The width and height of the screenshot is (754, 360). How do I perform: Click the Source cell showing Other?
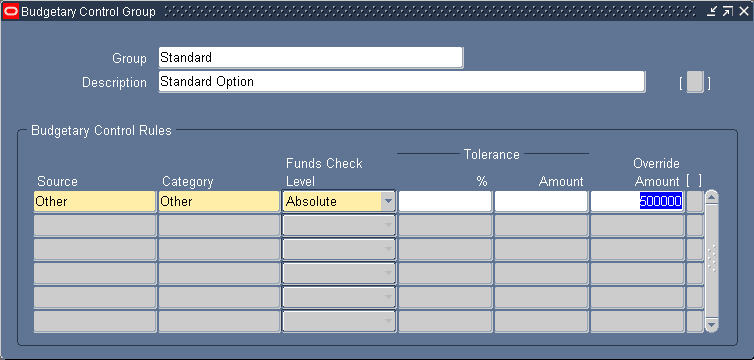pos(95,201)
